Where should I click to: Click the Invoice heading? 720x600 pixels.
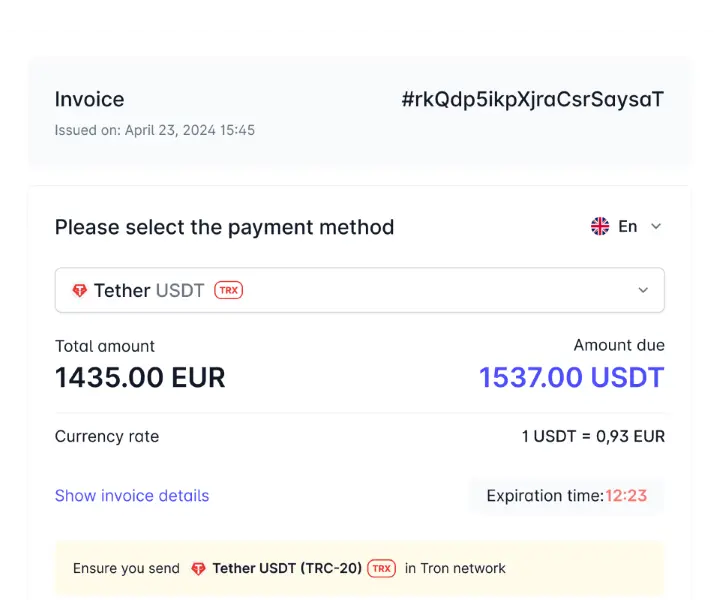tap(90, 99)
